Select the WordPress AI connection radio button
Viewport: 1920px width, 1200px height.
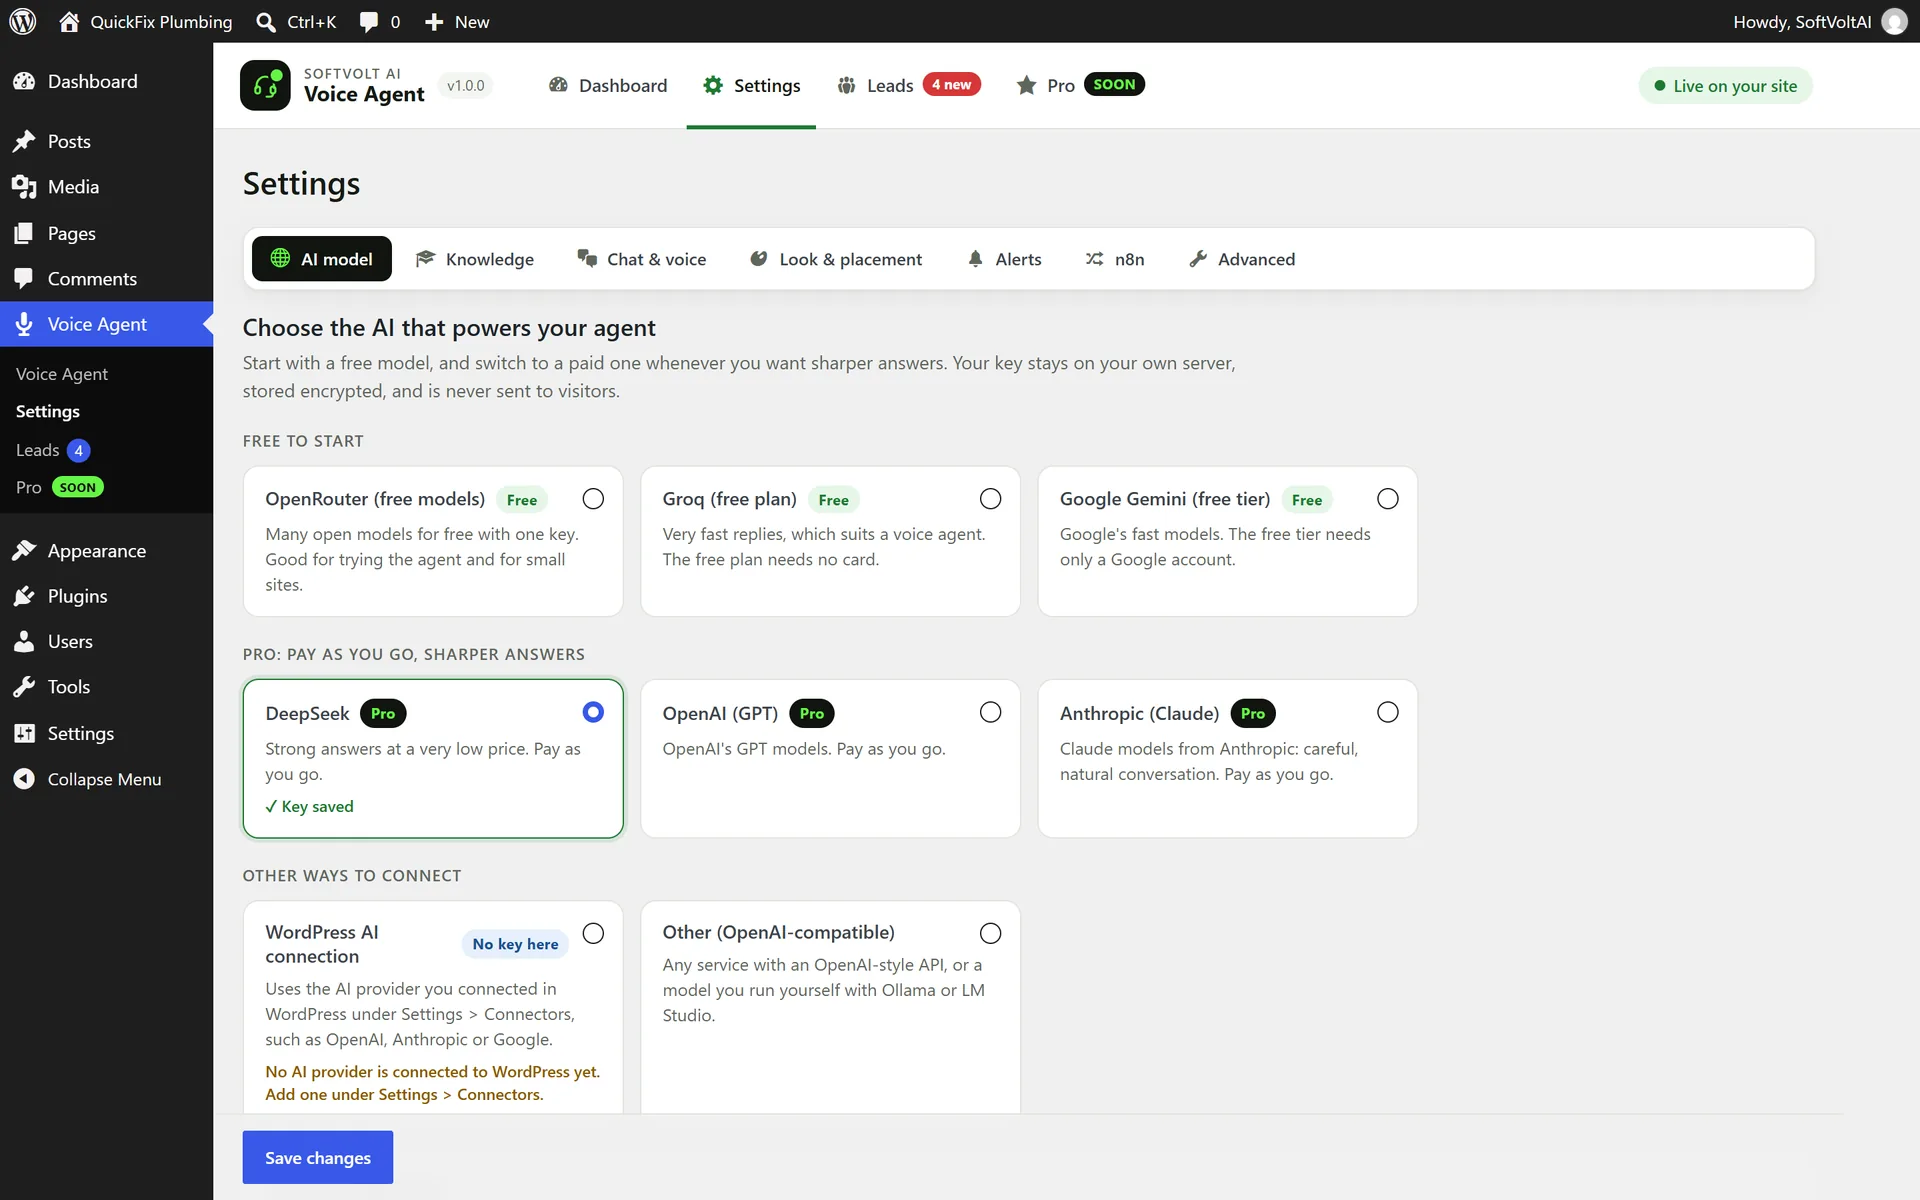593,933
